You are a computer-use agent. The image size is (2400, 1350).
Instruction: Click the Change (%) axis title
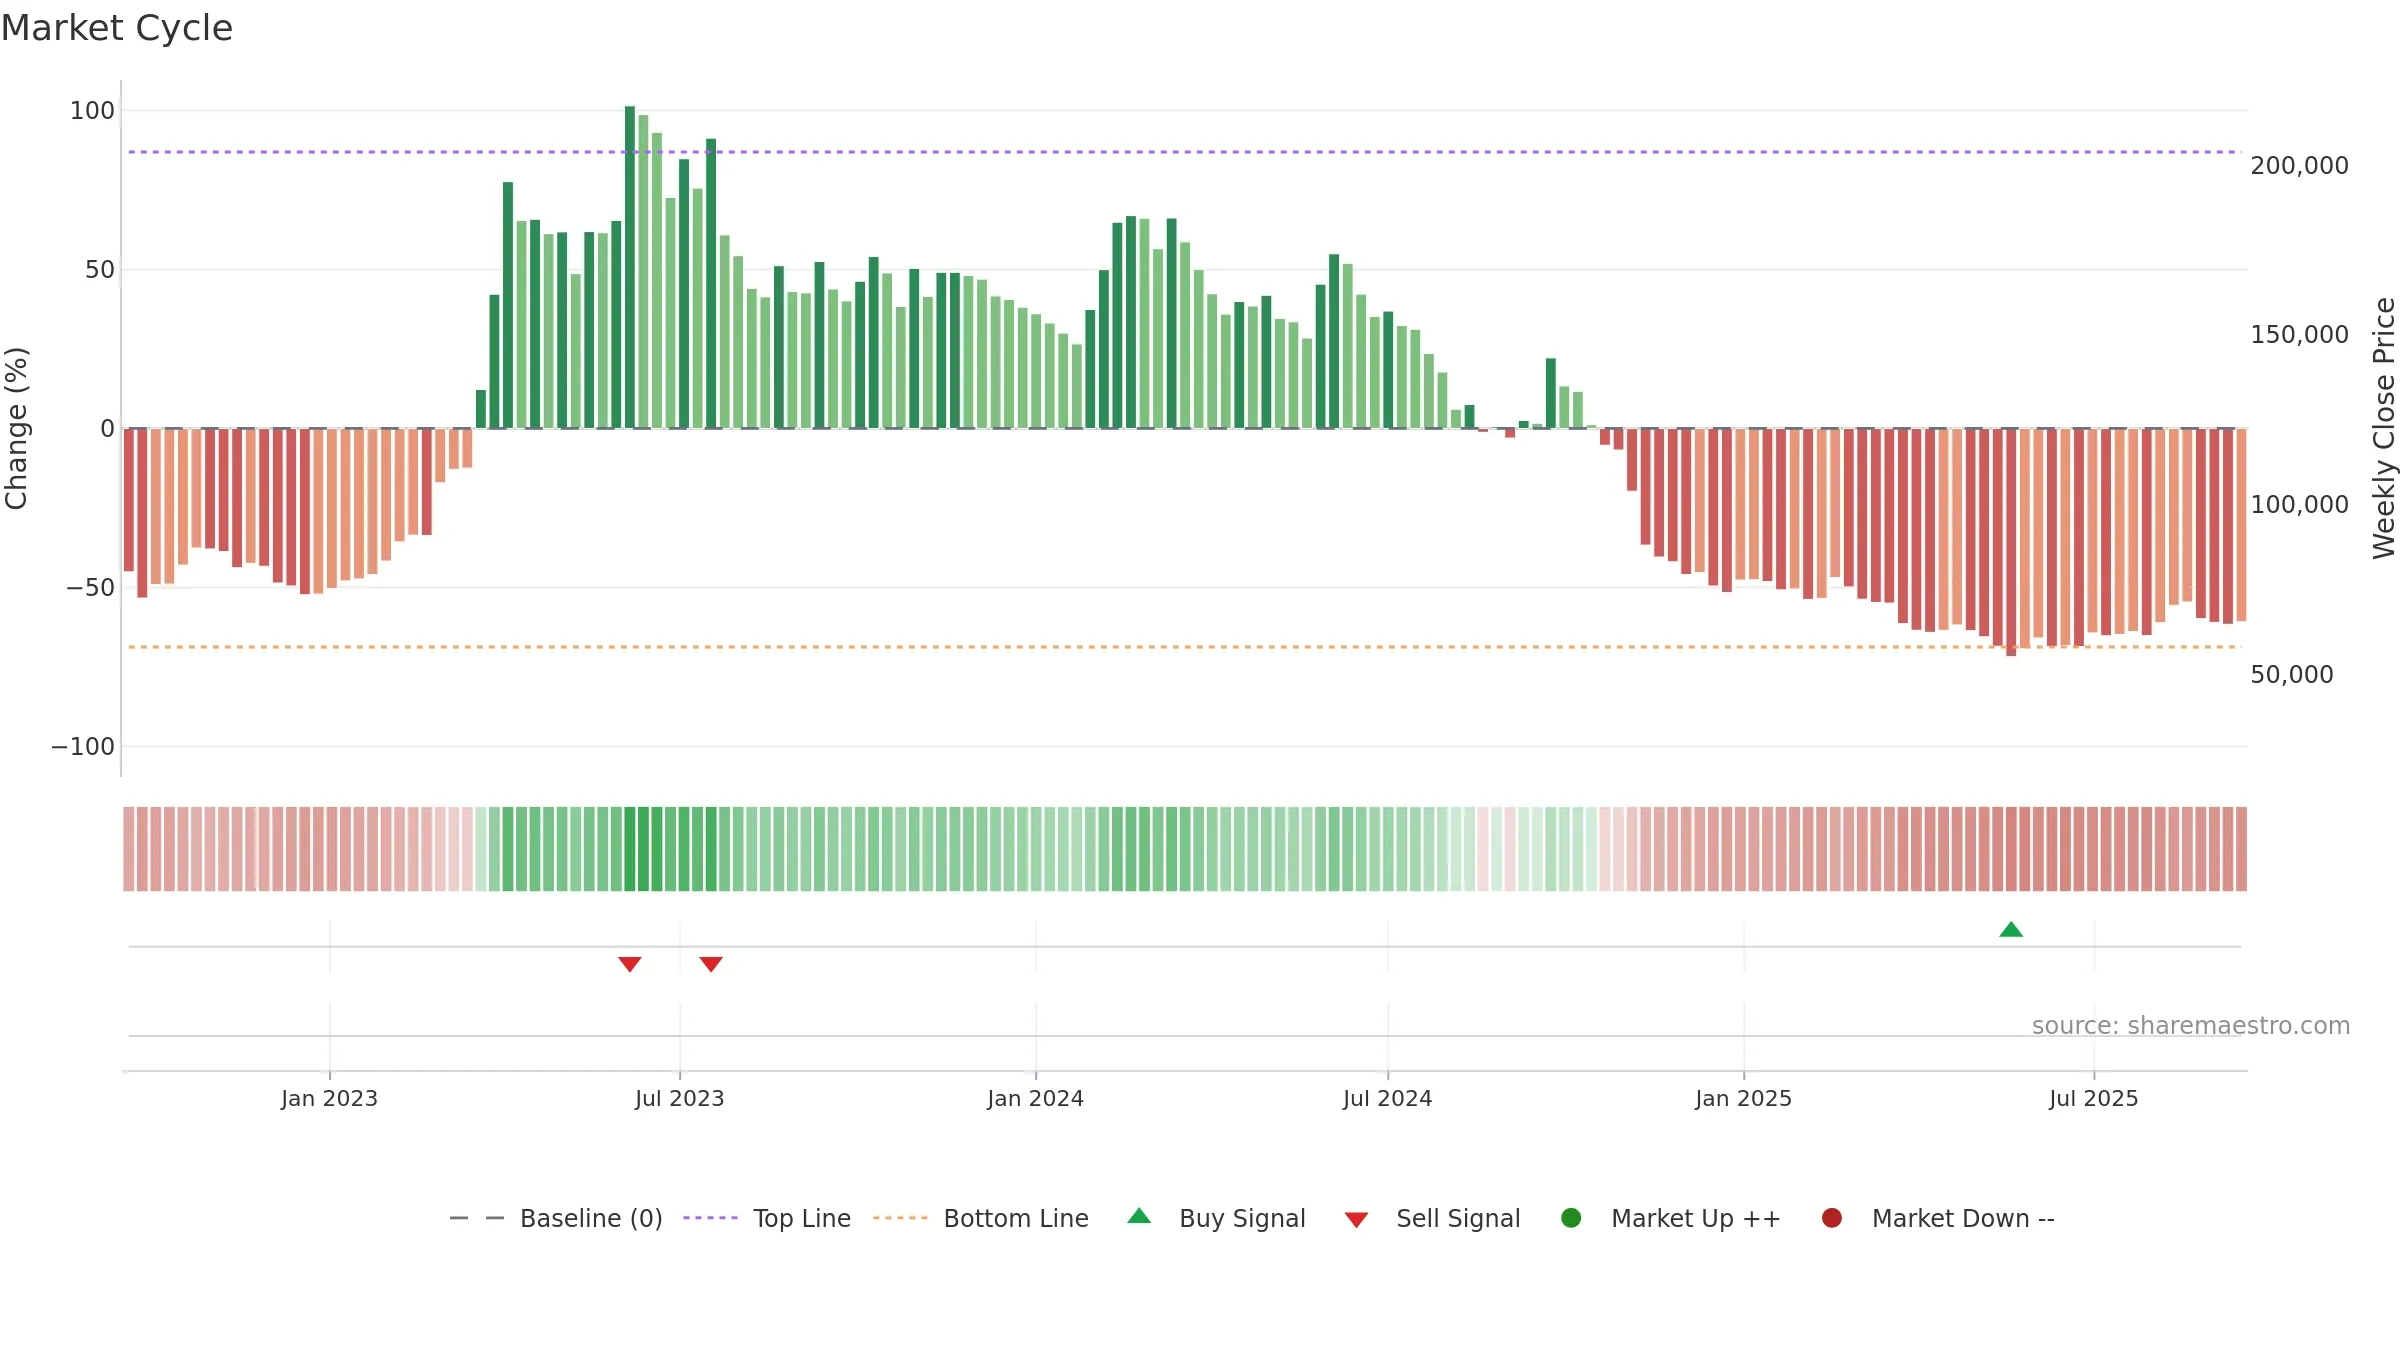pos(16,428)
